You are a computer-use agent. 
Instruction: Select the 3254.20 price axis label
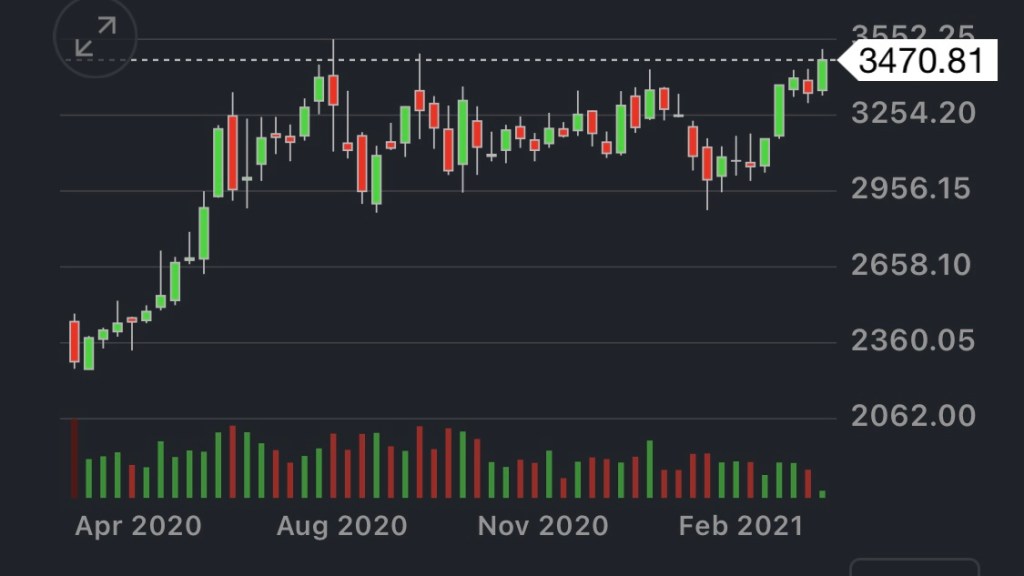click(913, 112)
